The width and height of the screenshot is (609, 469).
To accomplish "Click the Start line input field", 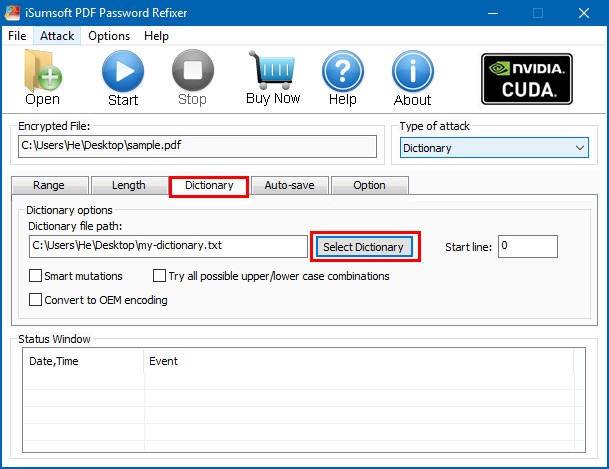I will [528, 246].
